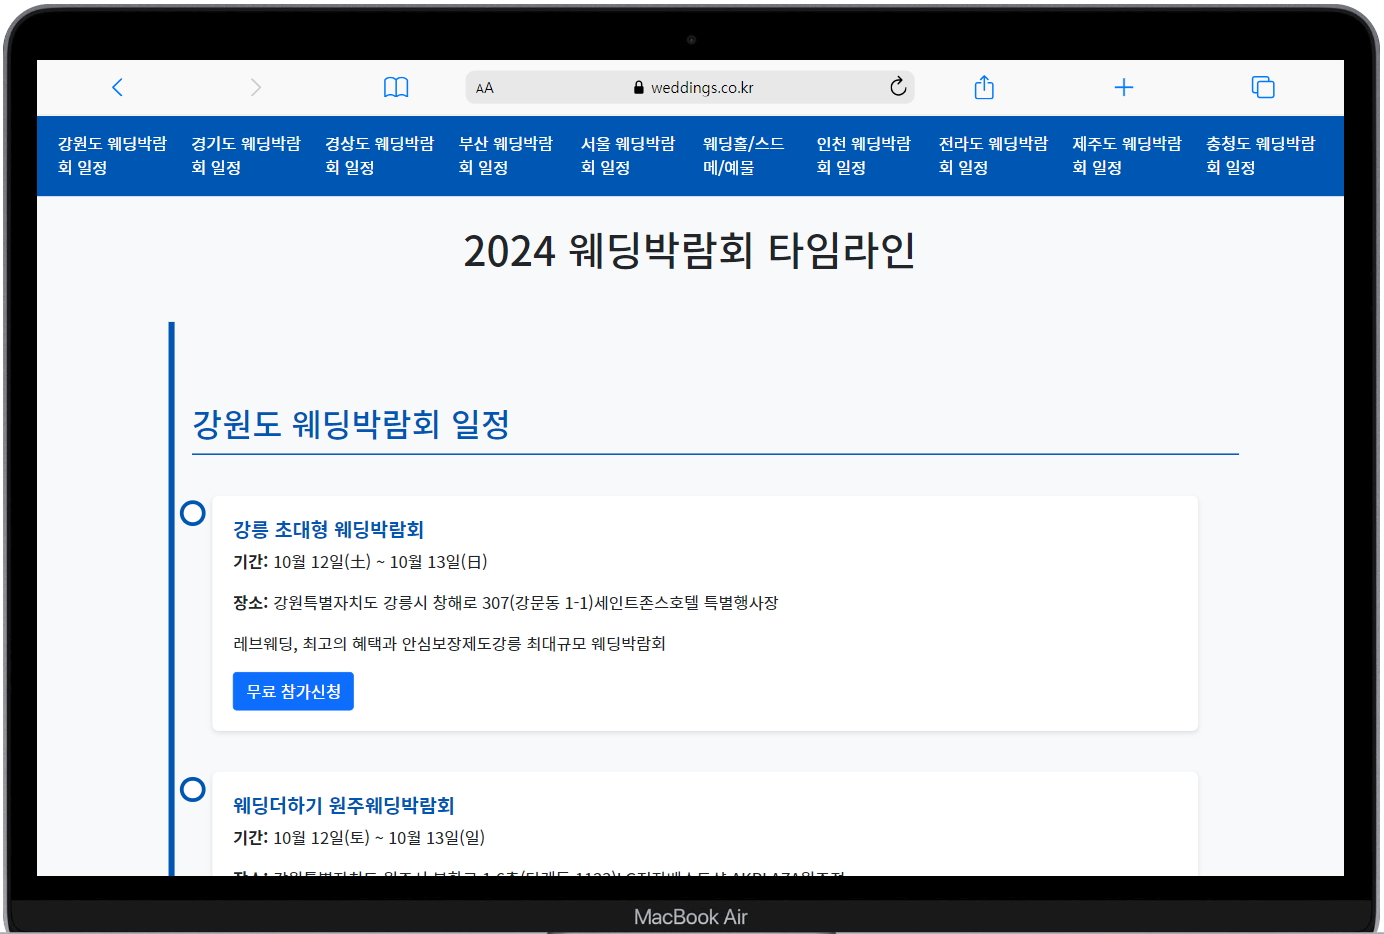Open the 웨딩더하기 원주웨딩박람회 title
1384x934 pixels.
click(344, 805)
